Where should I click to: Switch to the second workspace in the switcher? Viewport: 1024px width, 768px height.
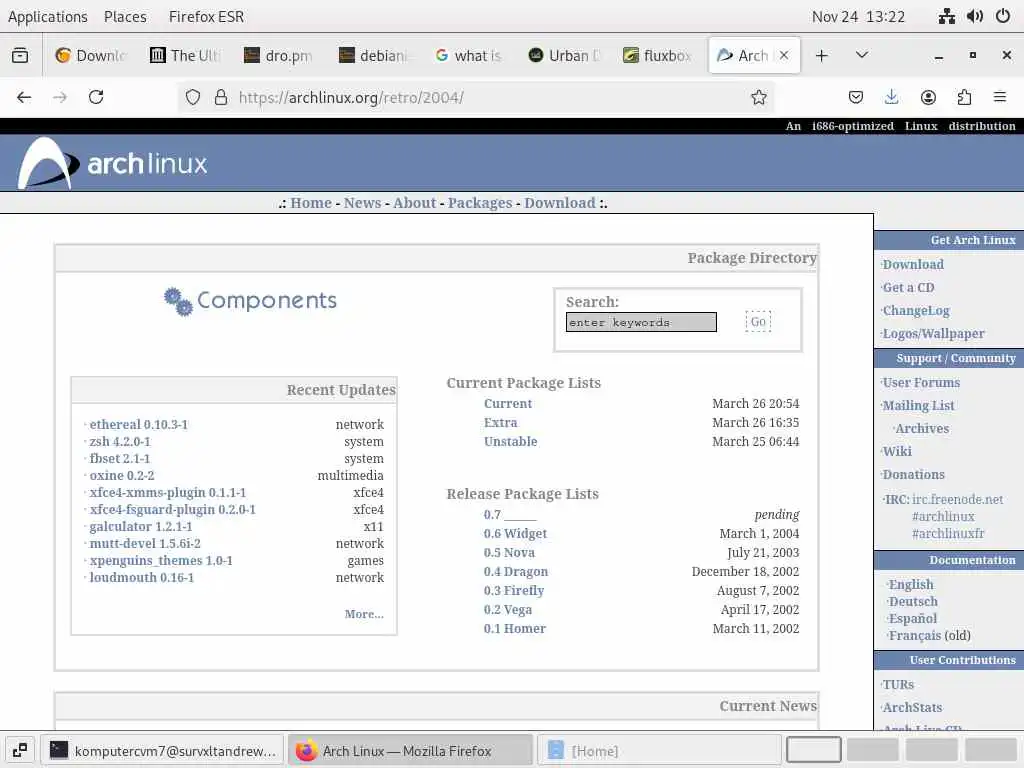click(872, 750)
